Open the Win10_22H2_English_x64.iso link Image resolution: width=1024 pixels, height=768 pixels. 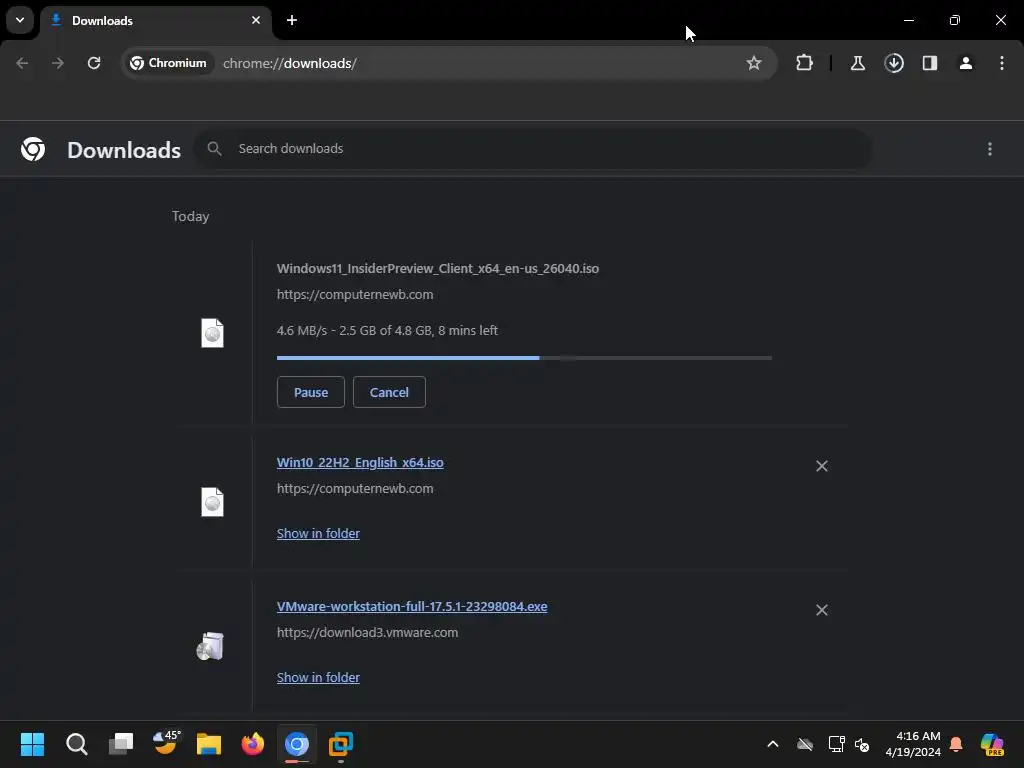(x=360, y=462)
